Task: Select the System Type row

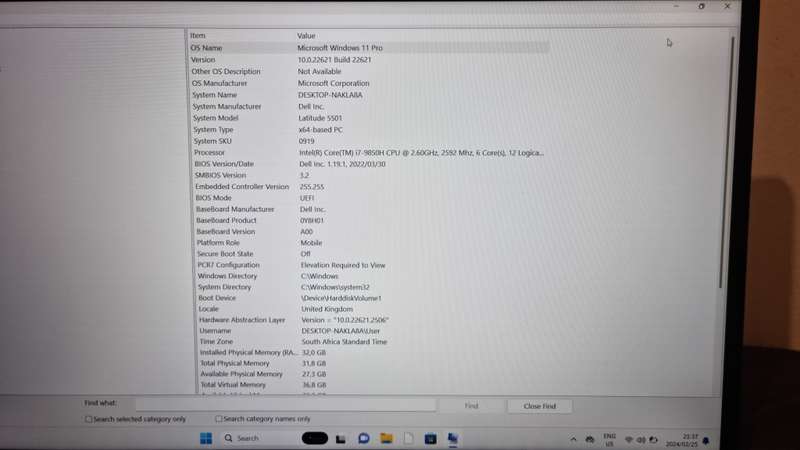Action: click(371, 130)
